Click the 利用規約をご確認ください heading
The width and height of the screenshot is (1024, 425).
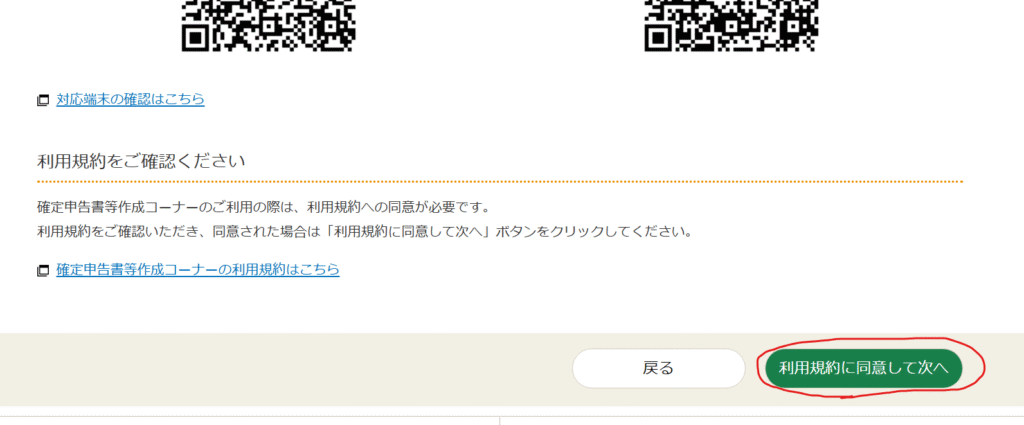[142, 161]
